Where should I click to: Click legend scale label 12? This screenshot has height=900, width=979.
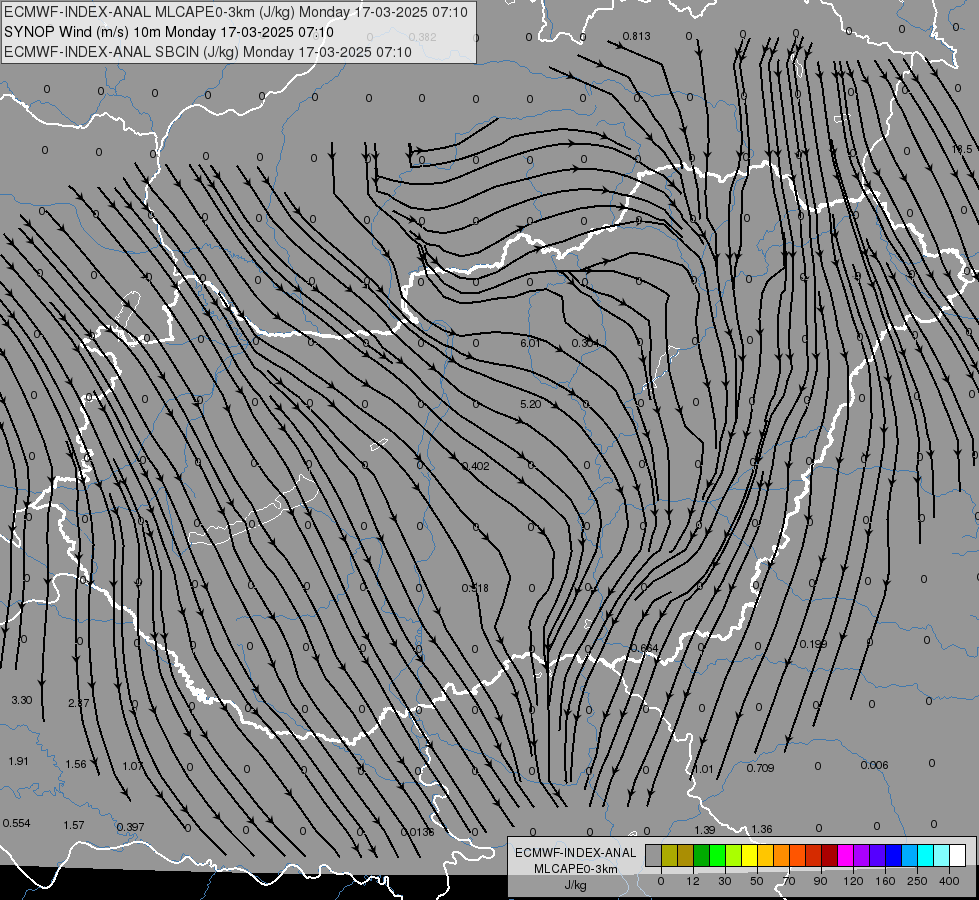tap(692, 881)
